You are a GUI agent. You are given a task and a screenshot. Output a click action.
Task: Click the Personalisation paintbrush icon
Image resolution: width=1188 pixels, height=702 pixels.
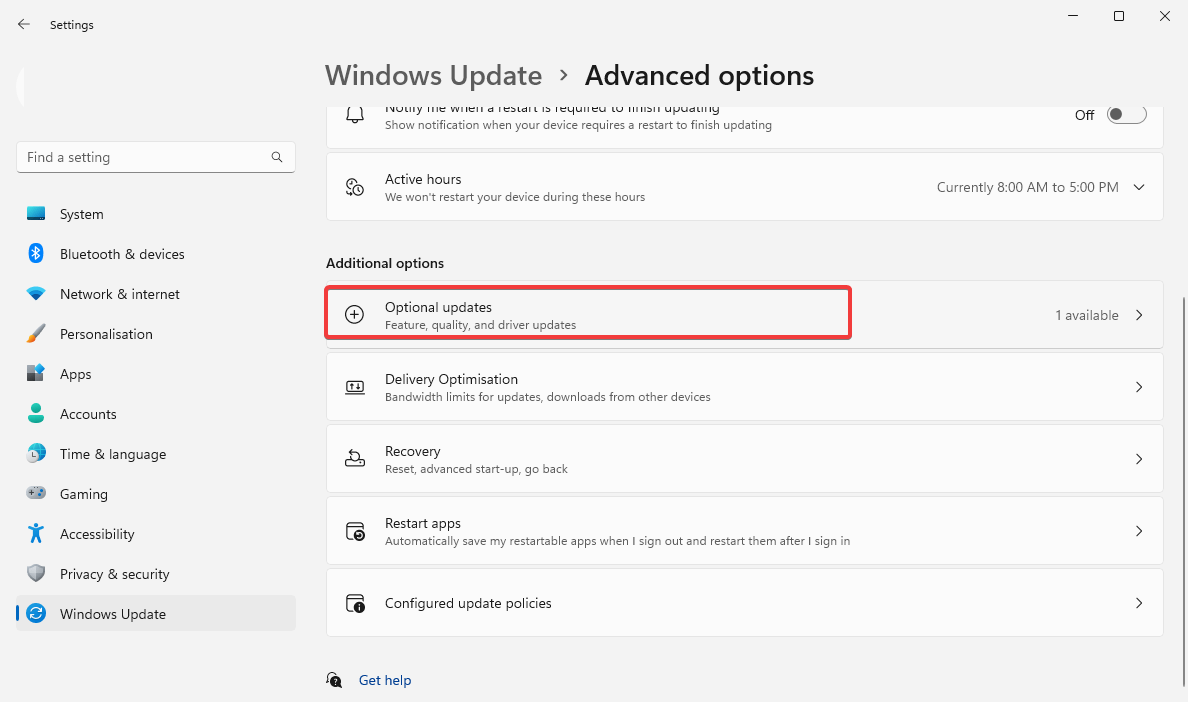[x=36, y=333]
